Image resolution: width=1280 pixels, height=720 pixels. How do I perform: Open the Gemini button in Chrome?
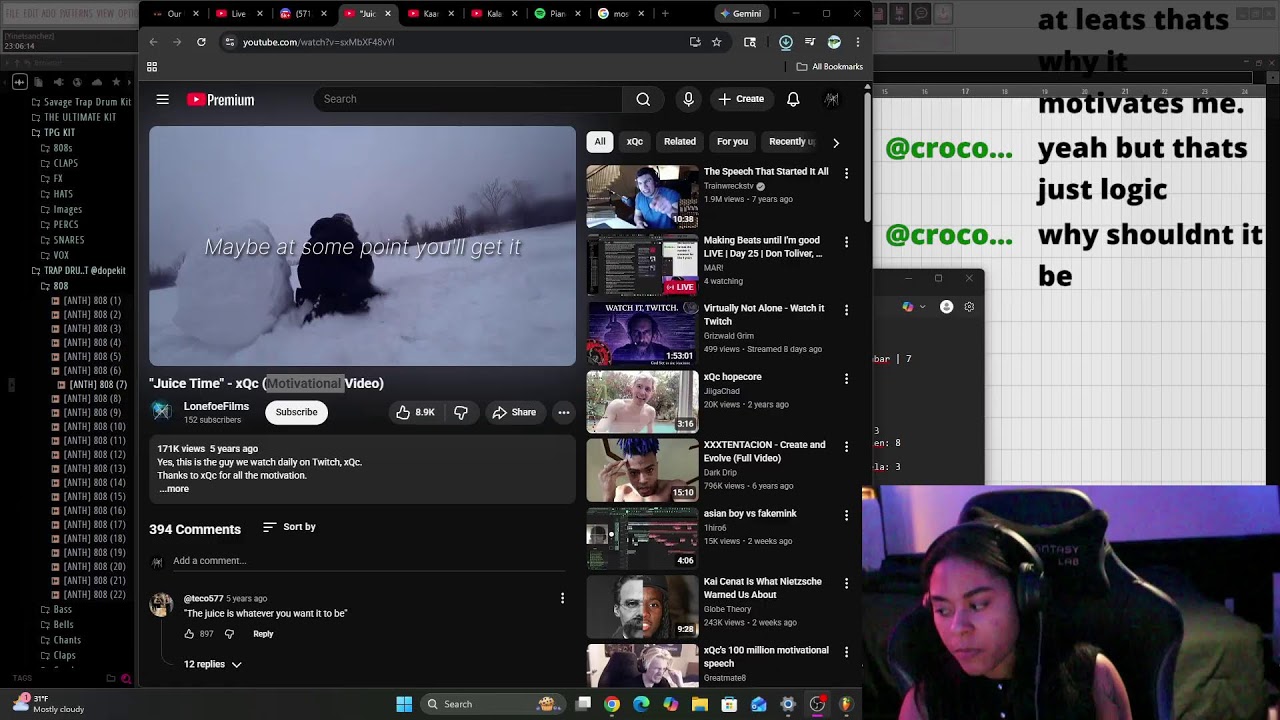click(x=740, y=14)
